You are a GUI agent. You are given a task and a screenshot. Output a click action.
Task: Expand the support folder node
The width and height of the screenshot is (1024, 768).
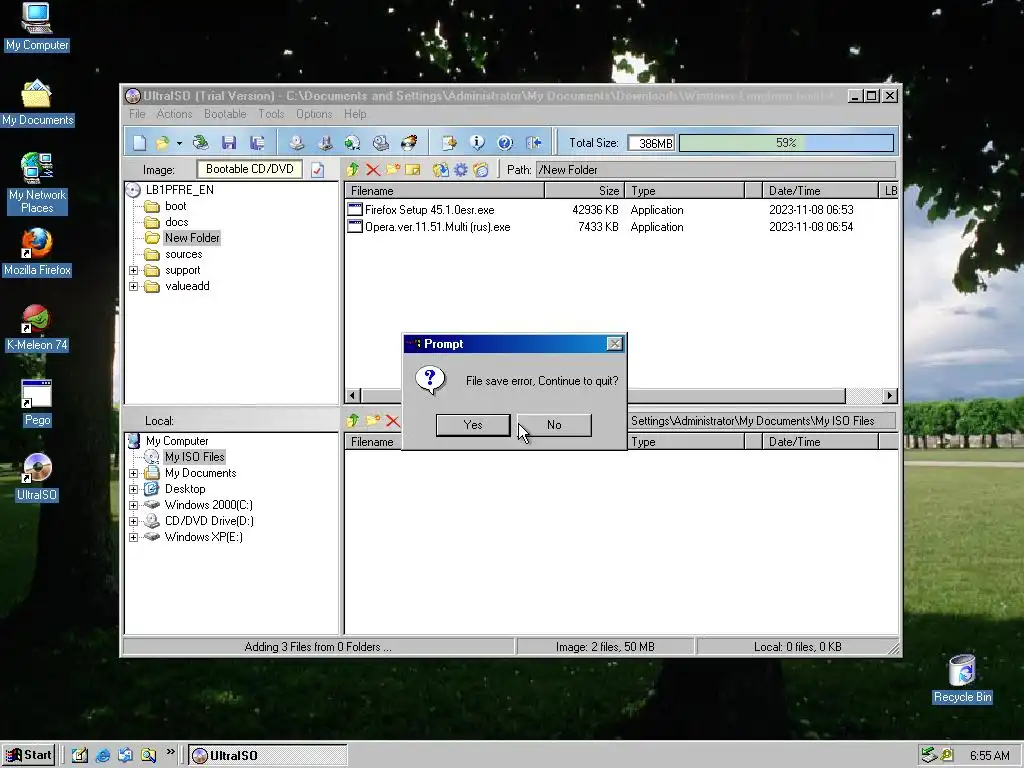pos(134,270)
